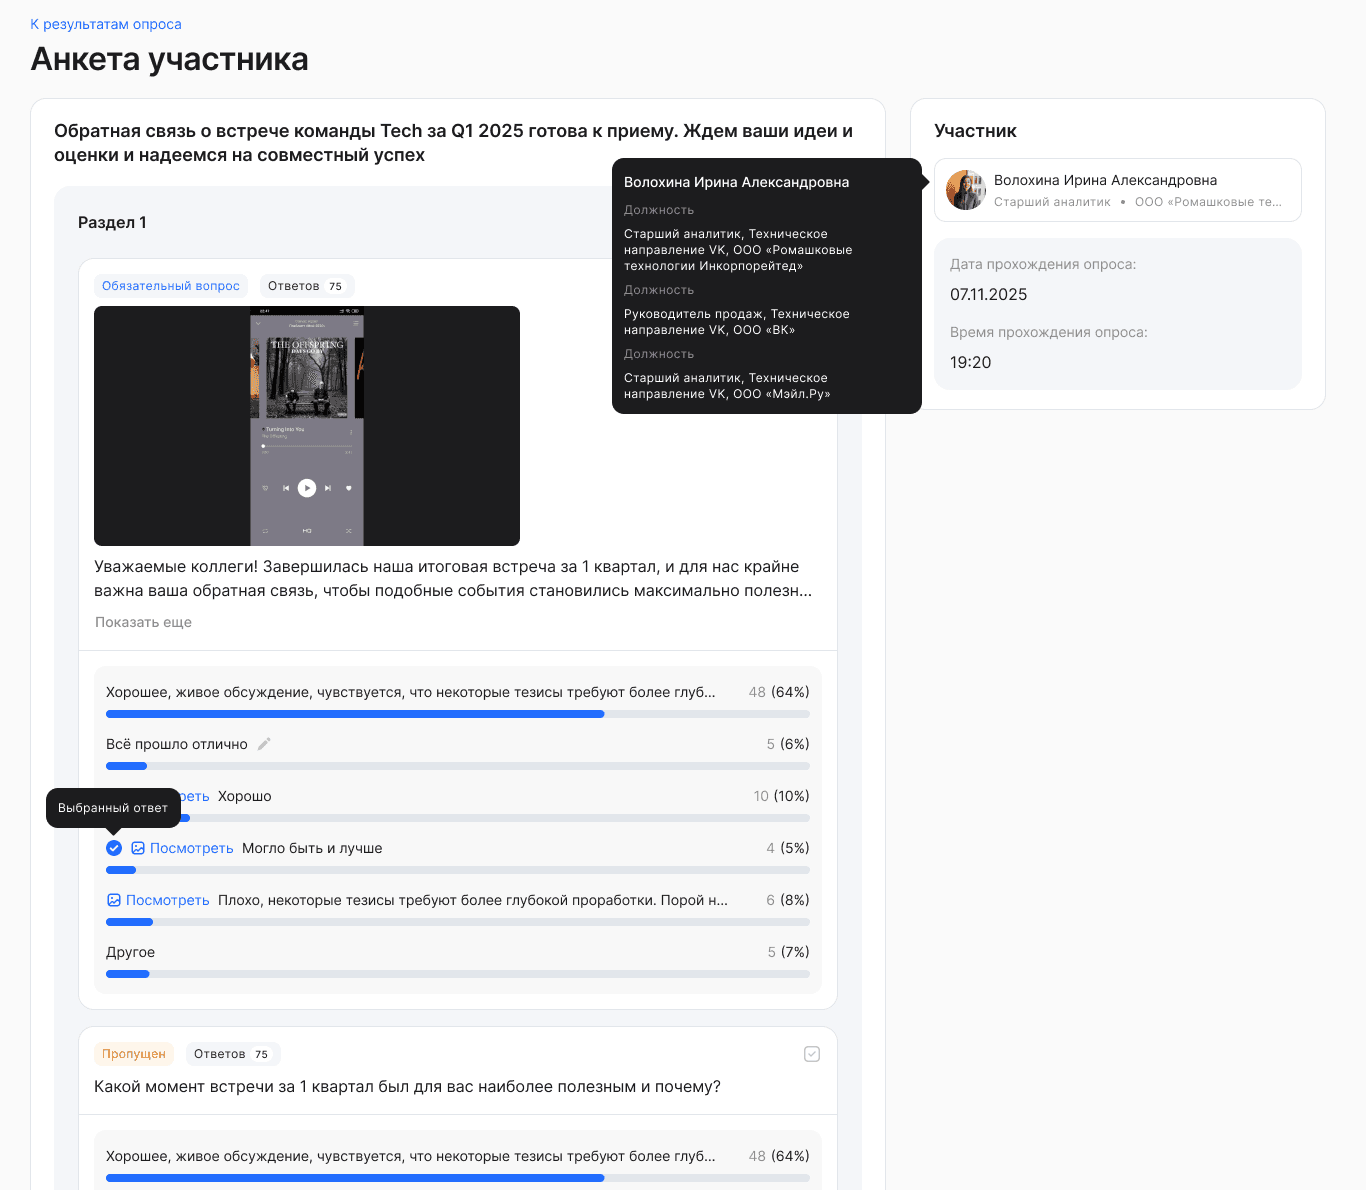Click the blue selected-answer checkmark icon
Image resolution: width=1366 pixels, height=1190 pixels.
click(x=114, y=848)
